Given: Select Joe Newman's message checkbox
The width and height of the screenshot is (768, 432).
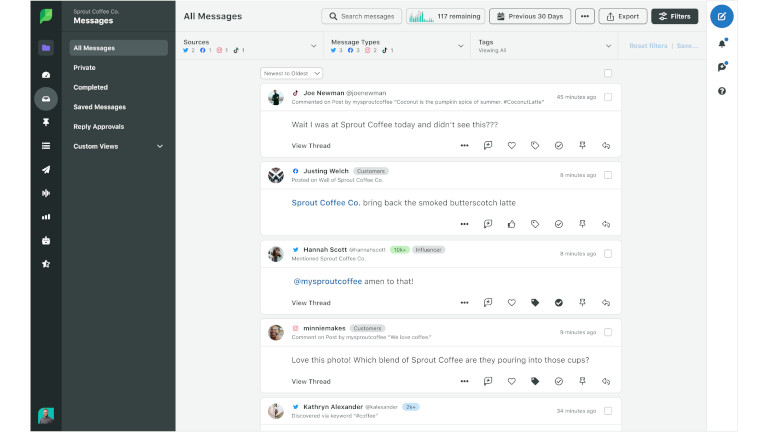Looking at the screenshot, I should [x=608, y=97].
